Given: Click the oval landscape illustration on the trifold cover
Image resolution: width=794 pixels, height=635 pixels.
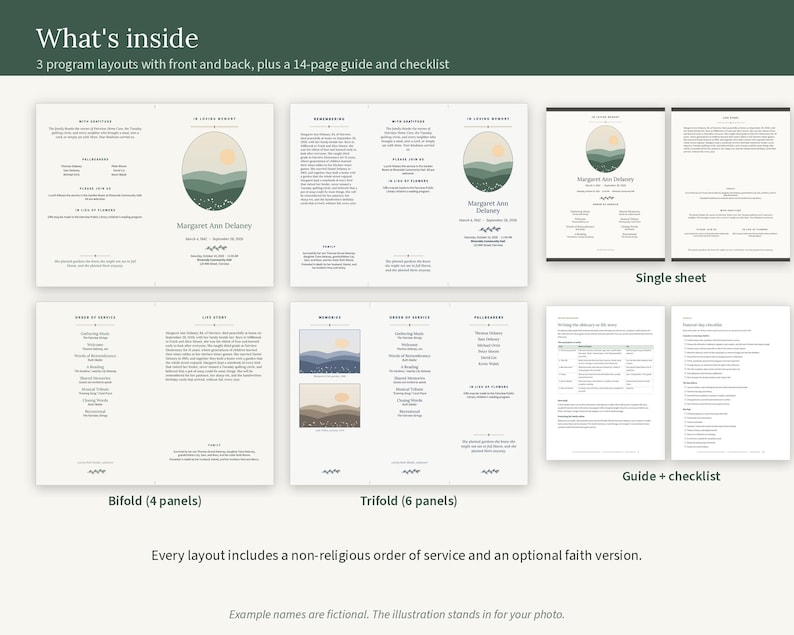Looking at the screenshot, I should pyautogui.click(x=488, y=162).
